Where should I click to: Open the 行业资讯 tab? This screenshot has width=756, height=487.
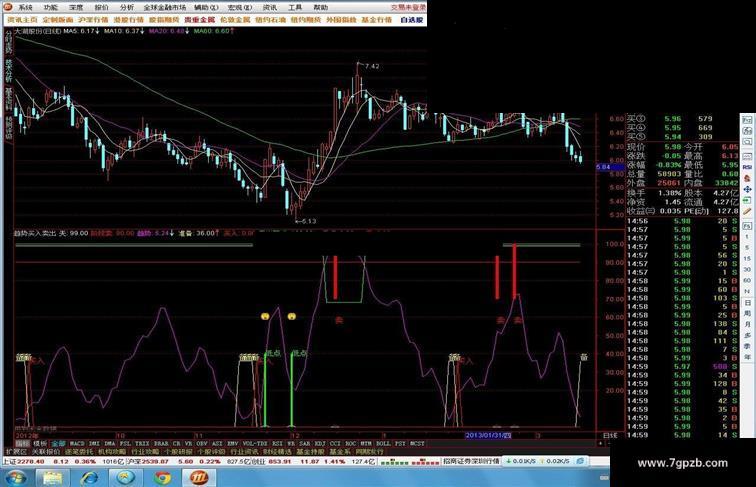[x=244, y=452]
